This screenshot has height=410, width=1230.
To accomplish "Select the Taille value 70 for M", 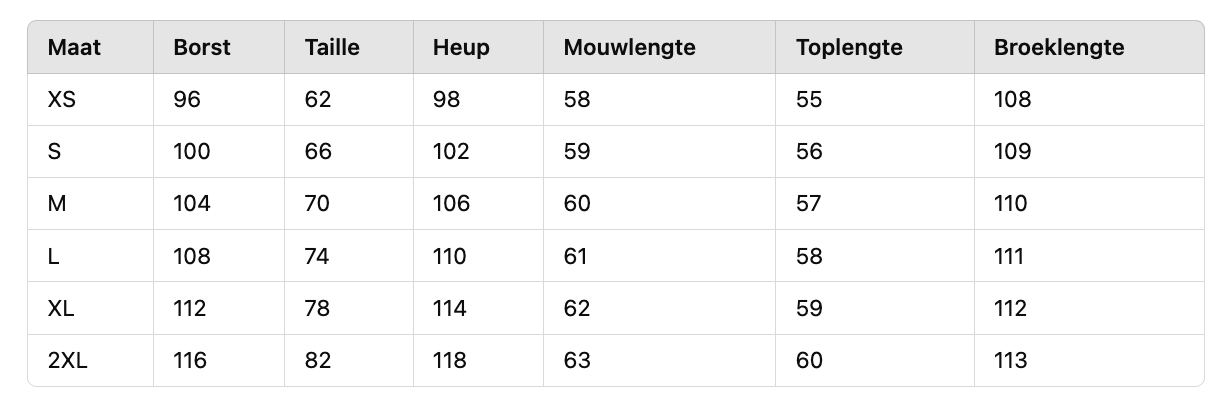I will [x=318, y=204].
